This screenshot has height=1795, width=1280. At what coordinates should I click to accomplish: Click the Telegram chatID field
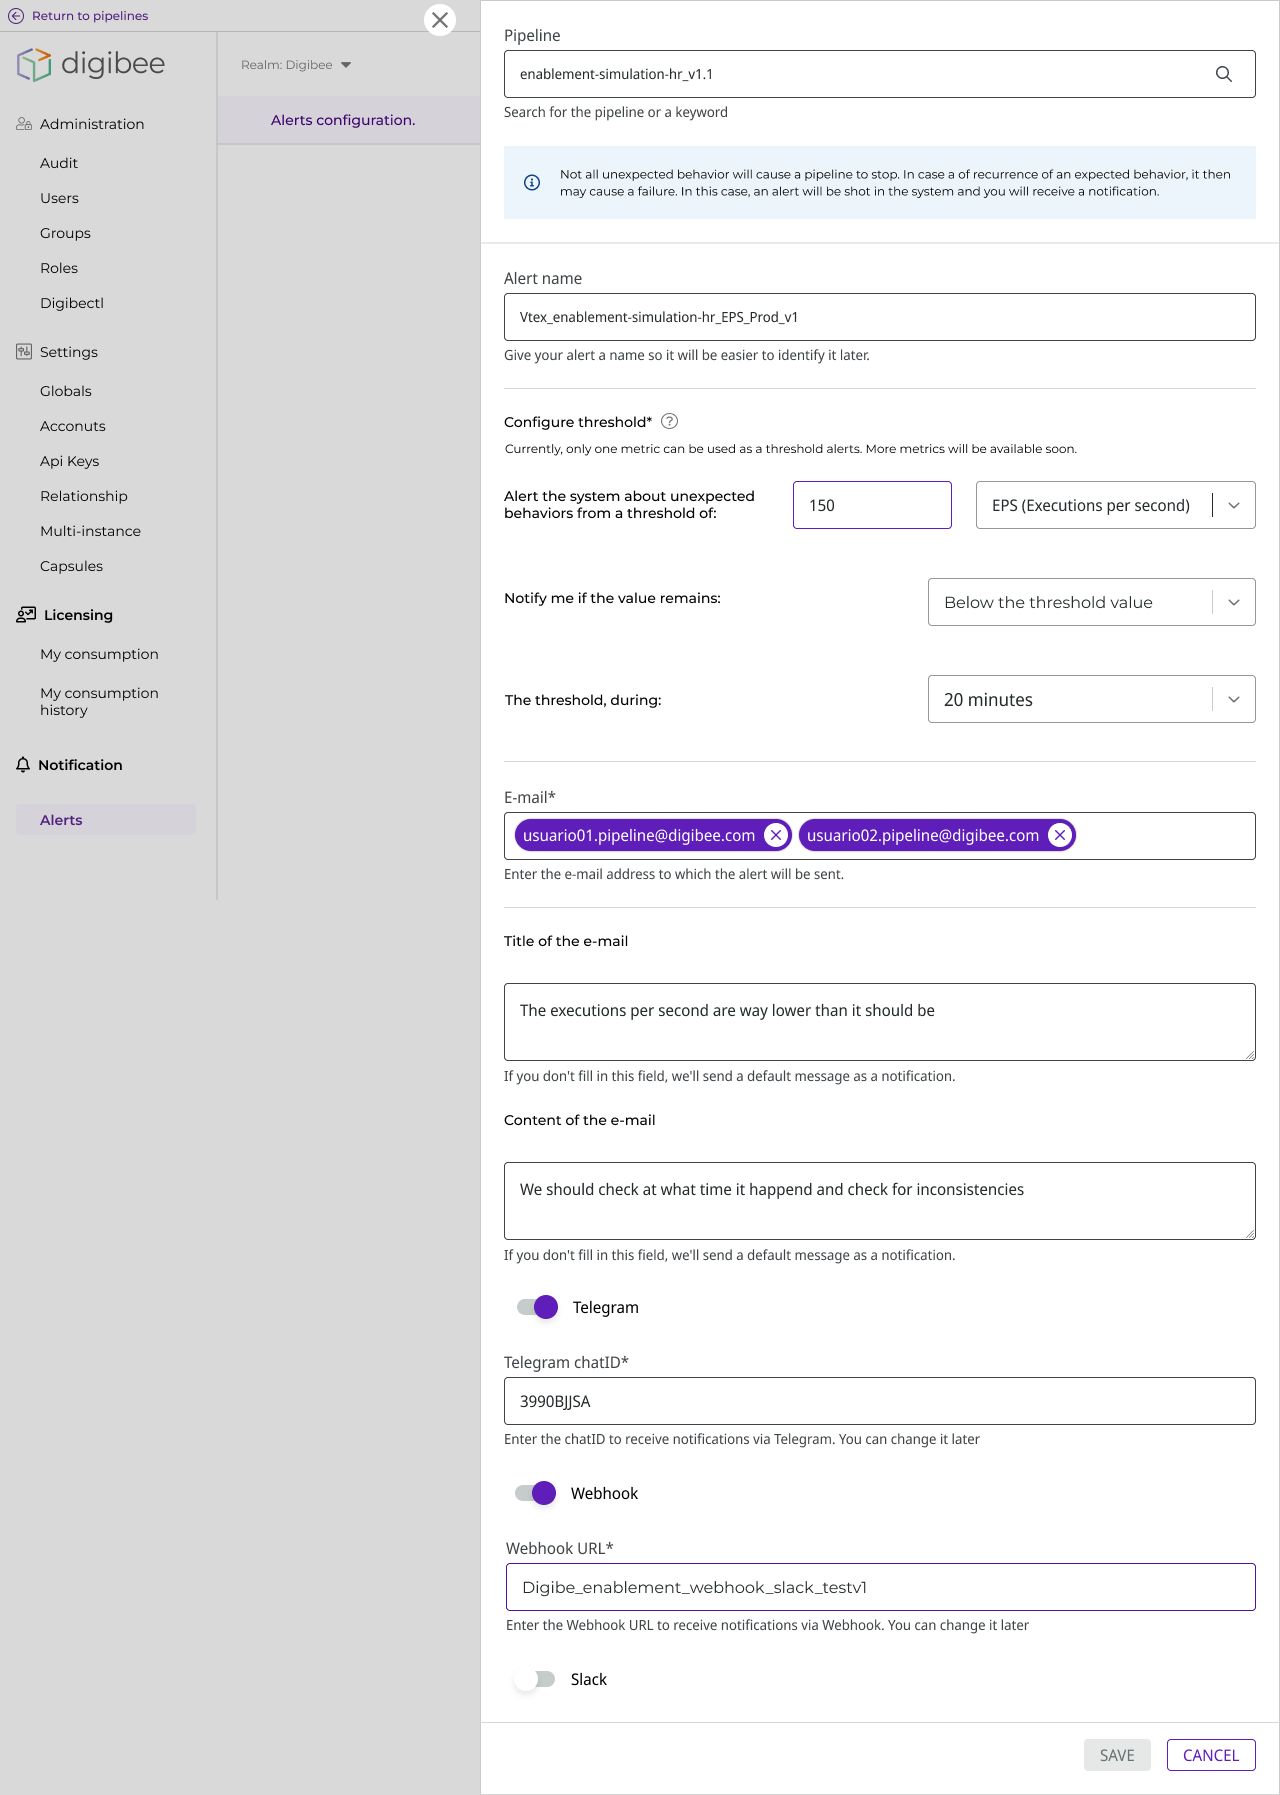pyautogui.click(x=880, y=1401)
